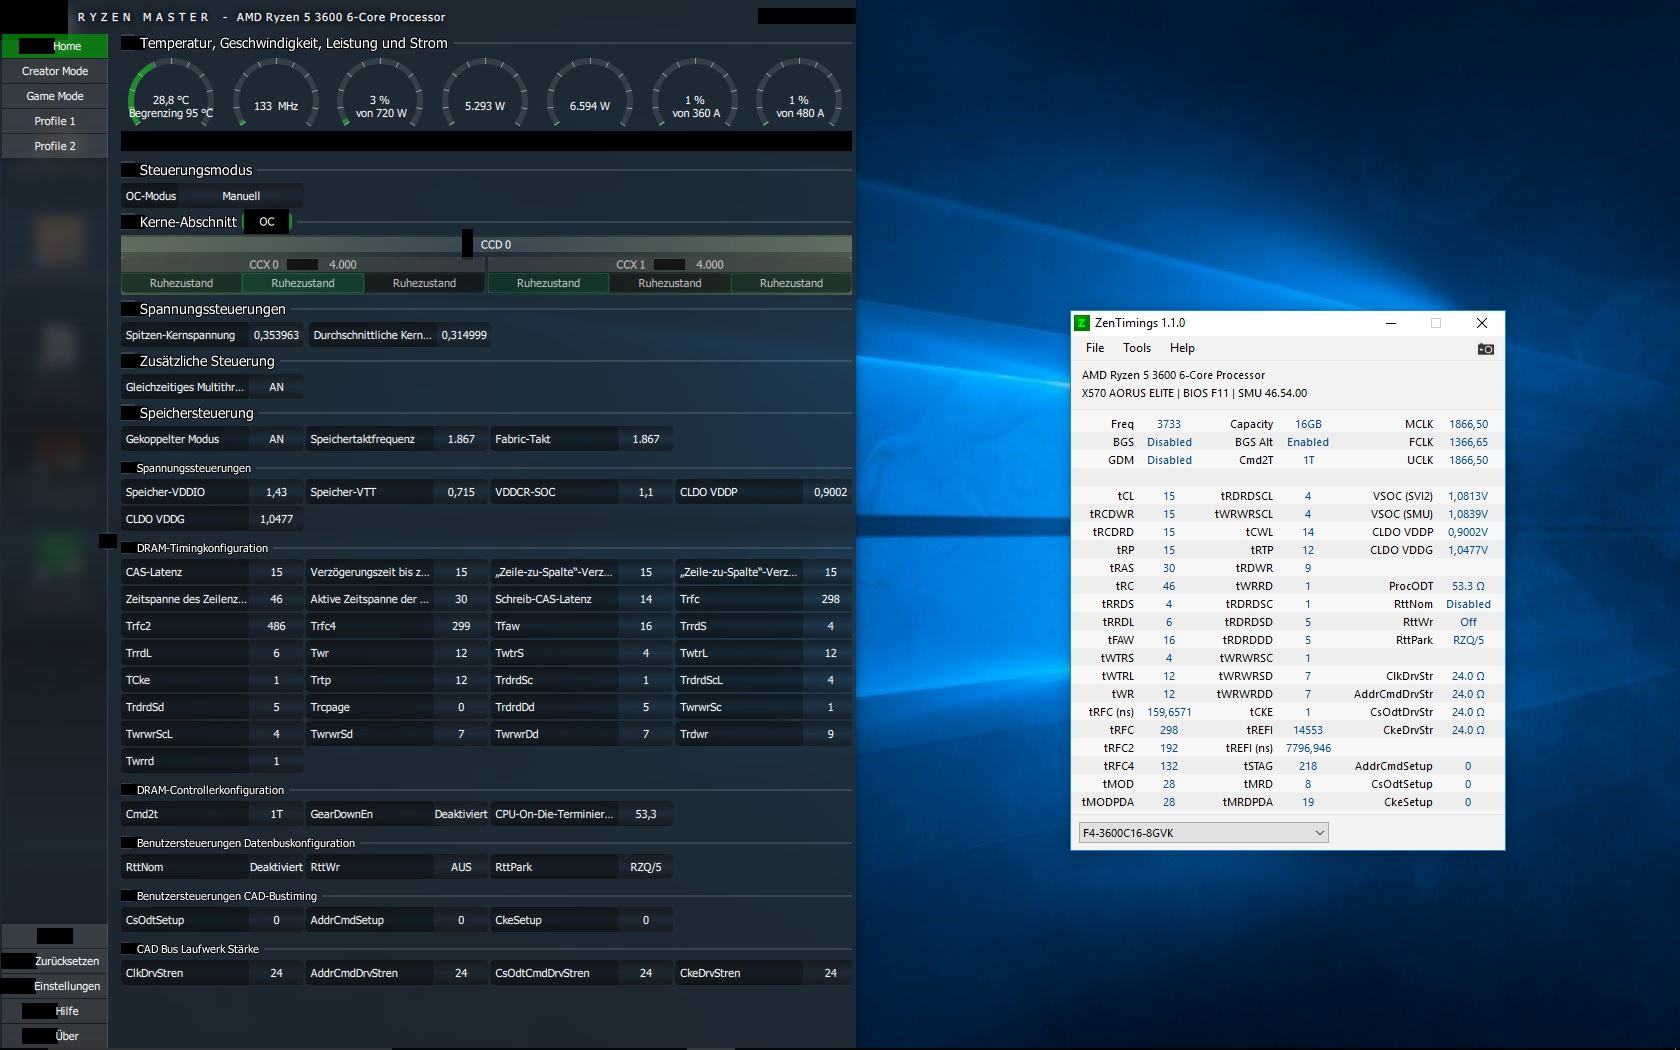The image size is (1680, 1050).
Task: Open the File menu in ZenTimings
Action: point(1095,348)
